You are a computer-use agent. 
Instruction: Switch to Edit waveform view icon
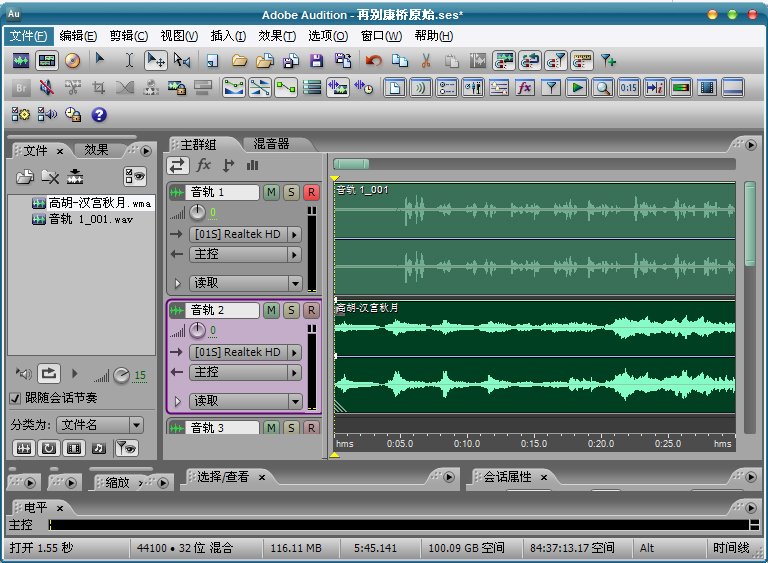pyautogui.click(x=21, y=61)
